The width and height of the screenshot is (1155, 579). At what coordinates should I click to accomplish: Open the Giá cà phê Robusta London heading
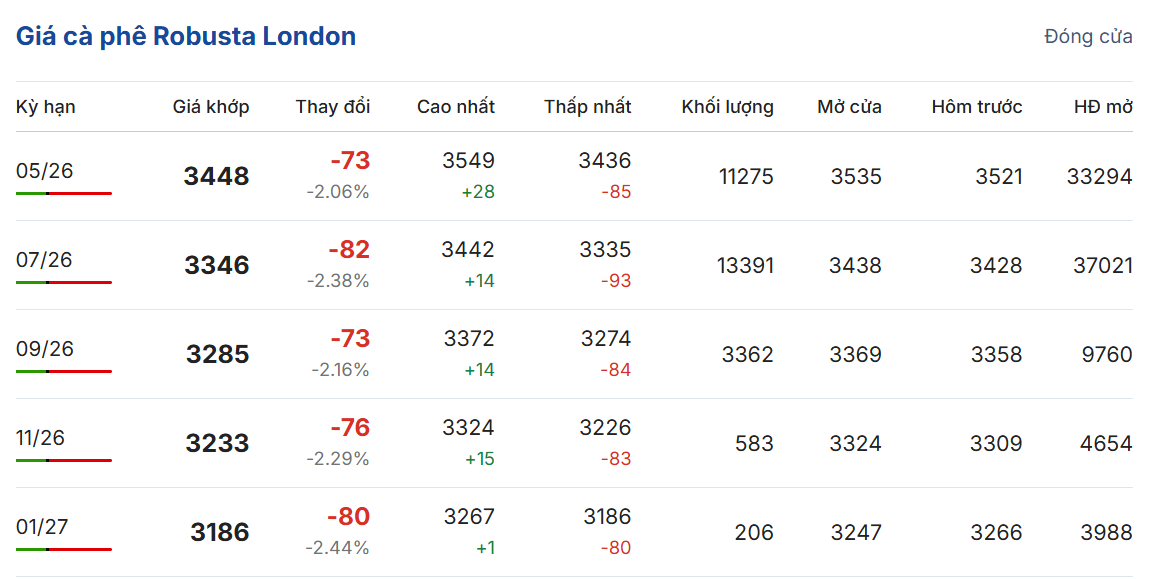point(186,37)
